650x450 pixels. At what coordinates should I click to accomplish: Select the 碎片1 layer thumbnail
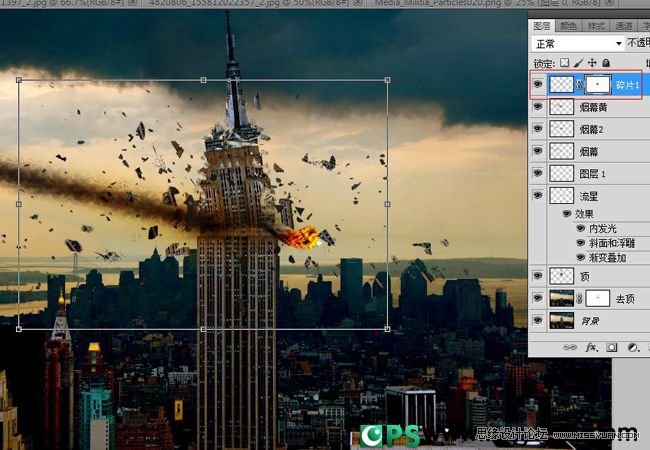(561, 85)
